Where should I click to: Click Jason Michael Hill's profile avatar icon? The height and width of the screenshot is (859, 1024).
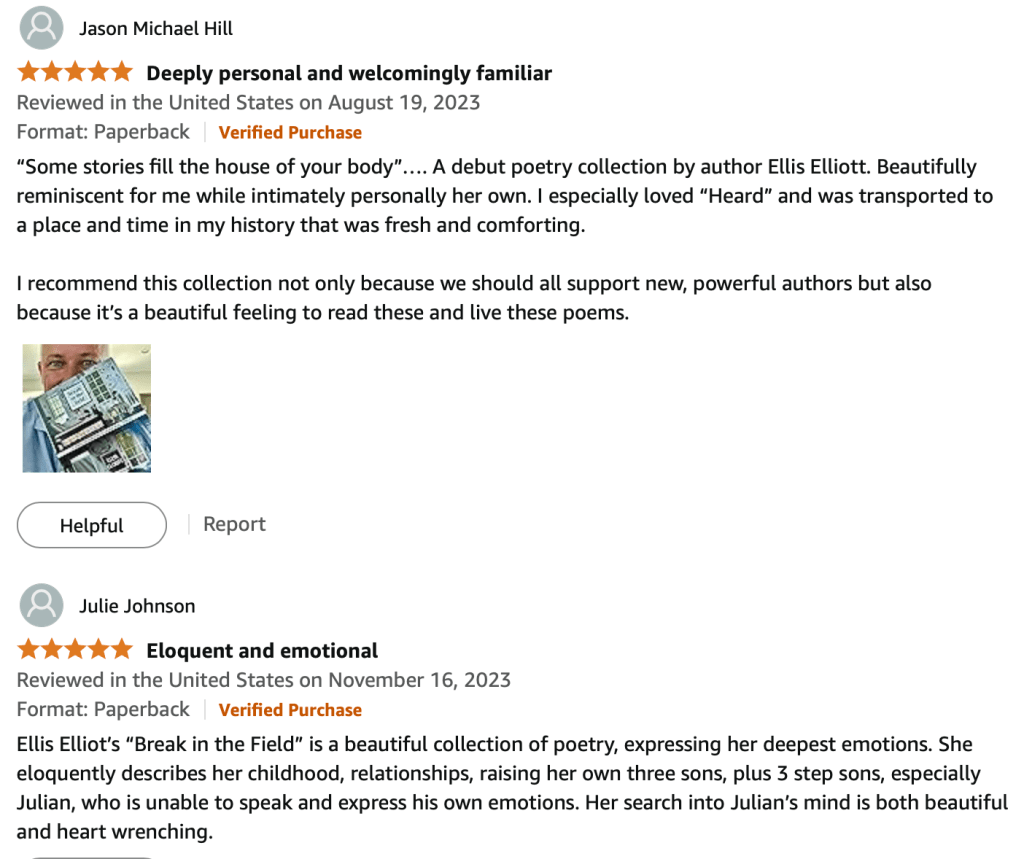click(x=41, y=28)
